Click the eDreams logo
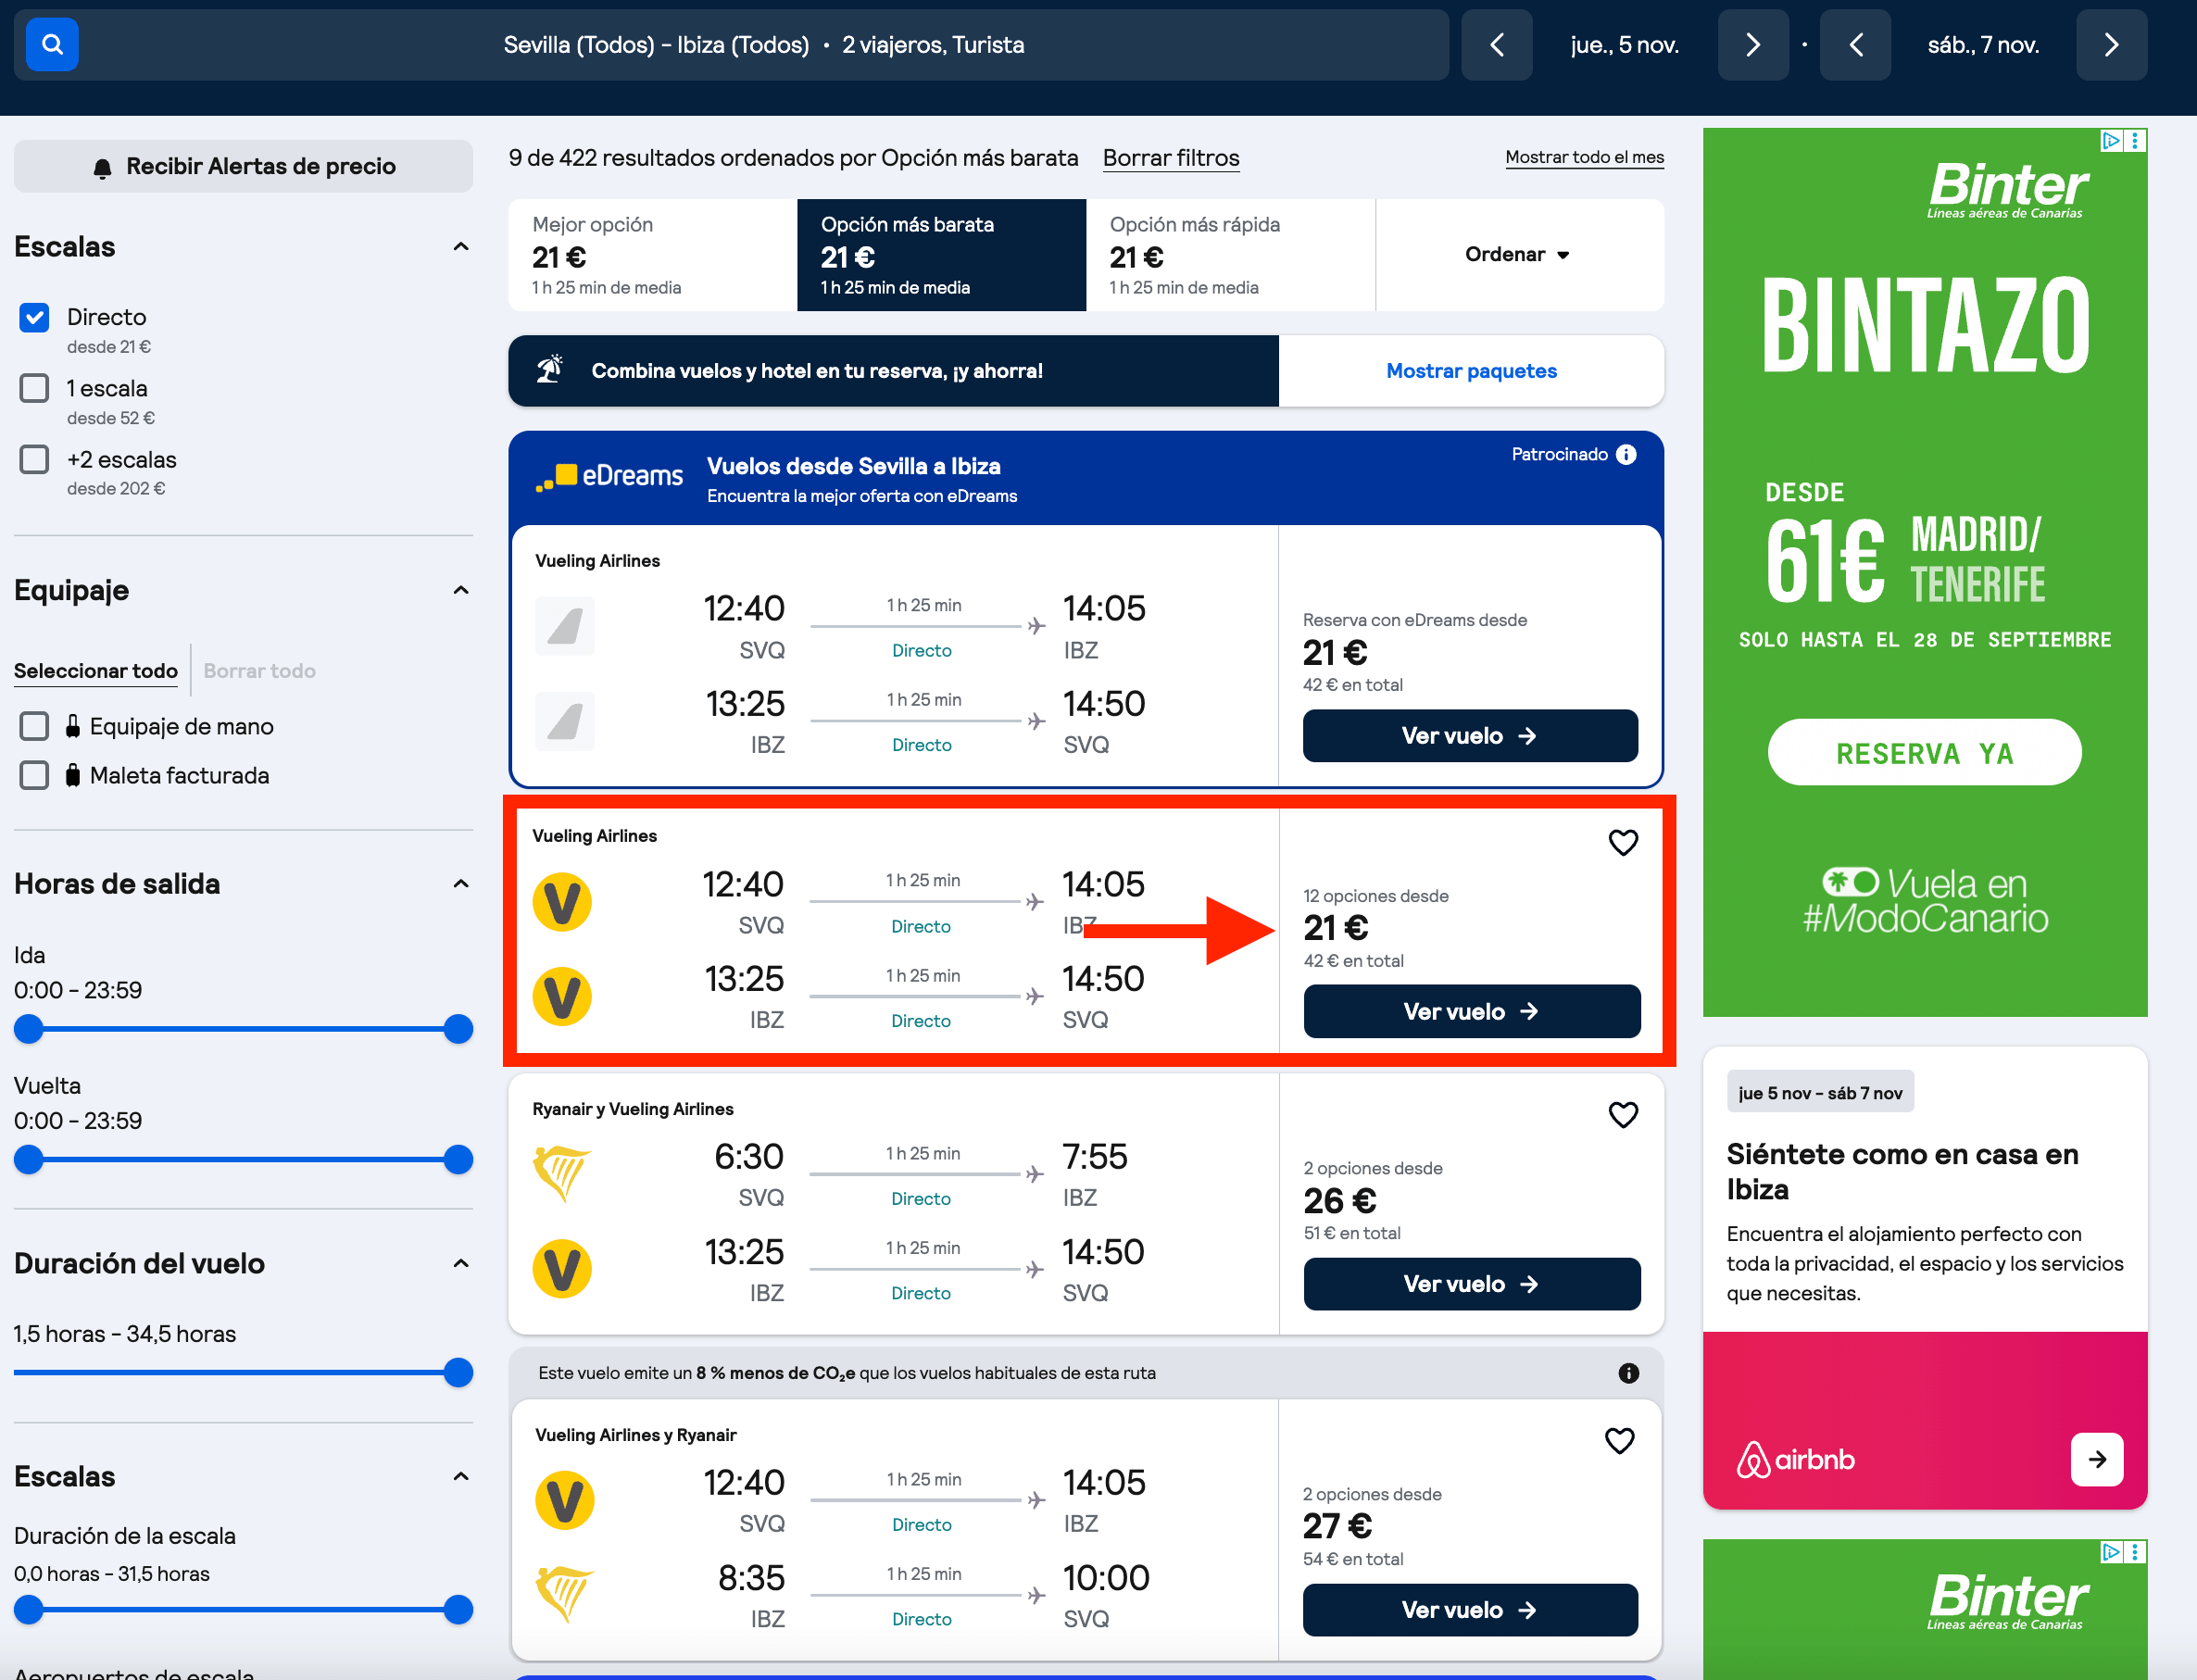This screenshot has width=2197, height=1680. 609,476
